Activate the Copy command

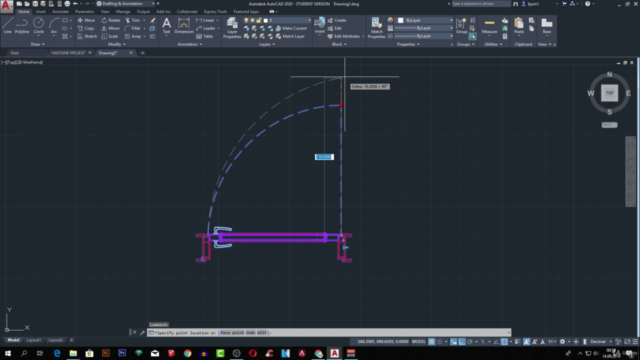click(86, 28)
